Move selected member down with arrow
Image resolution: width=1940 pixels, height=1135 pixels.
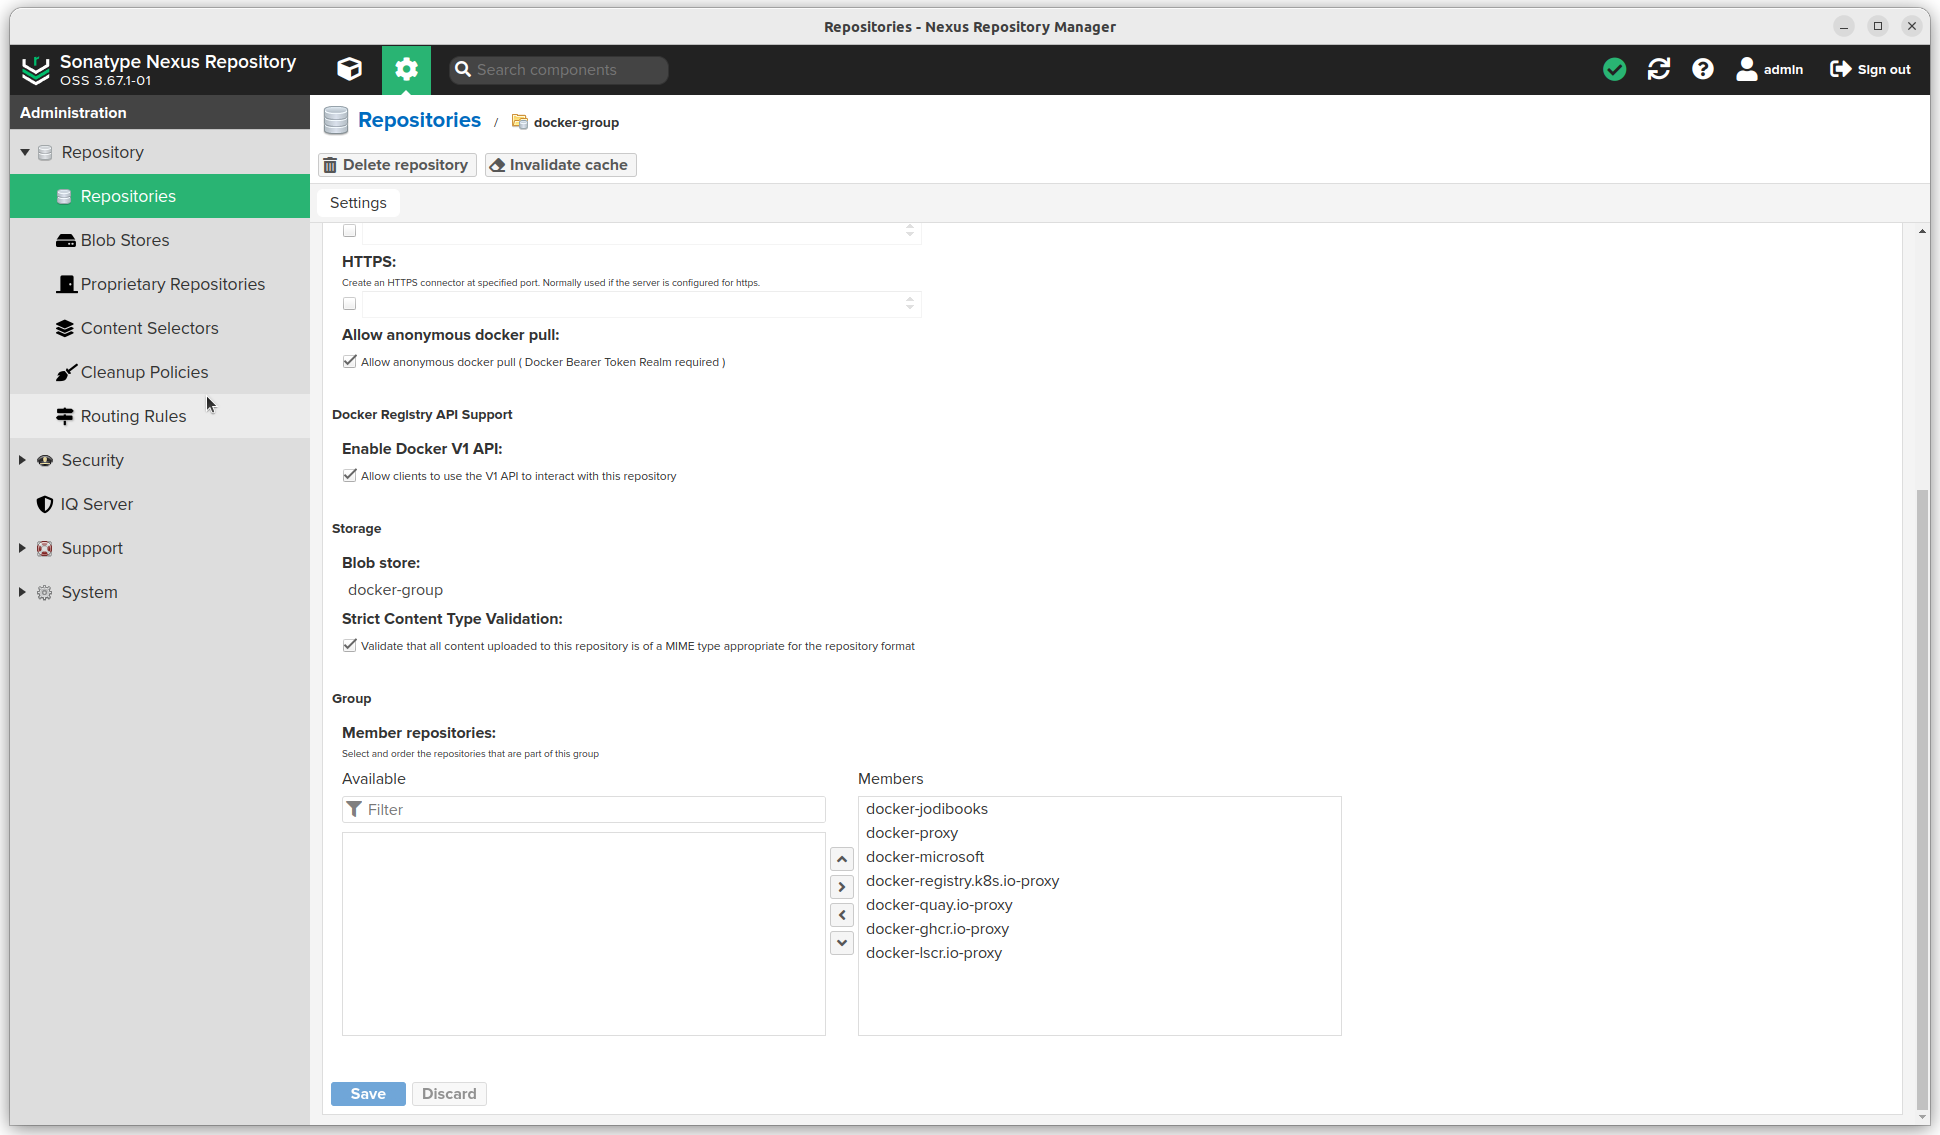coord(842,942)
